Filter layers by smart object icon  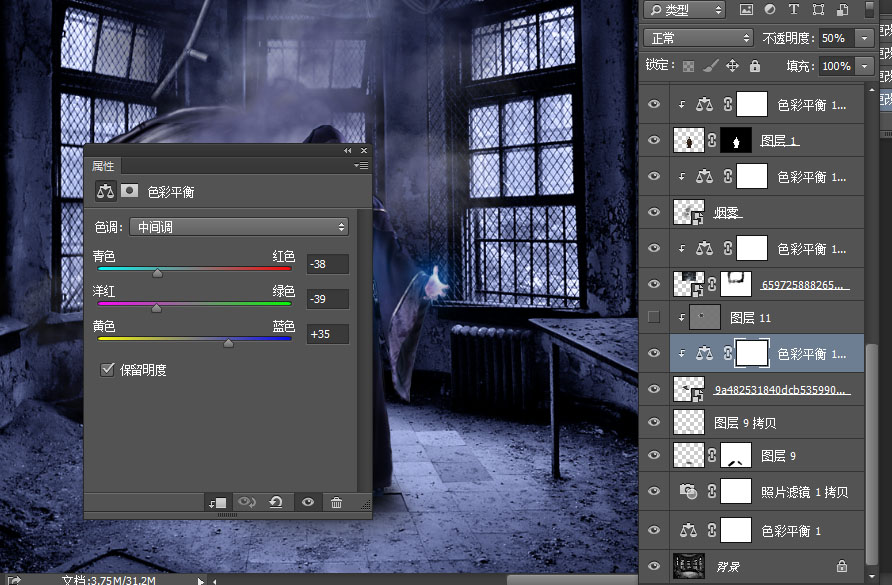pos(843,10)
